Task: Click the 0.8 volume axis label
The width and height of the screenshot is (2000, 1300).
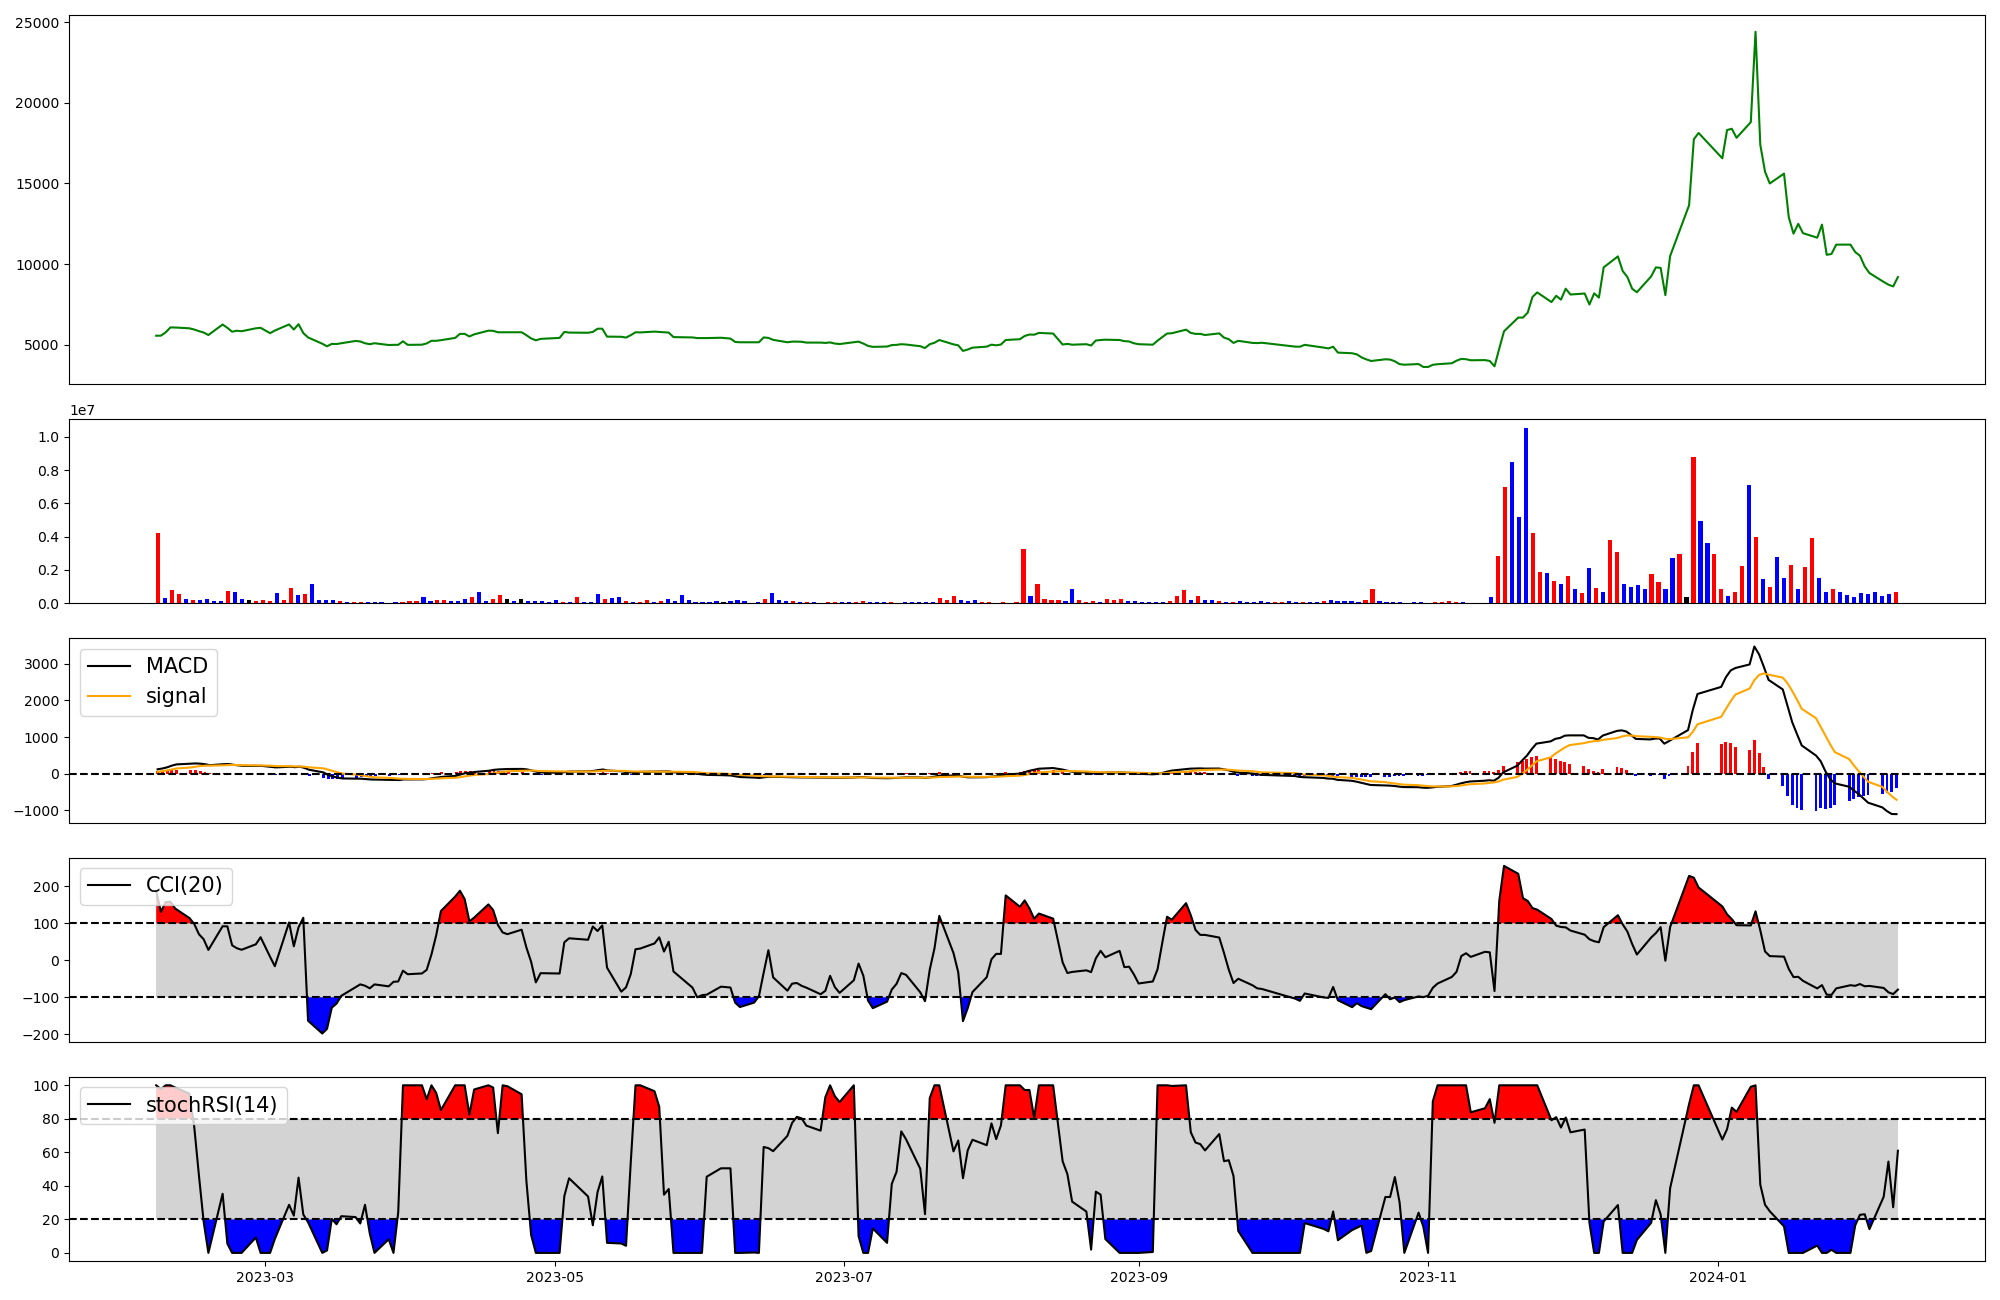Action: click(x=48, y=471)
